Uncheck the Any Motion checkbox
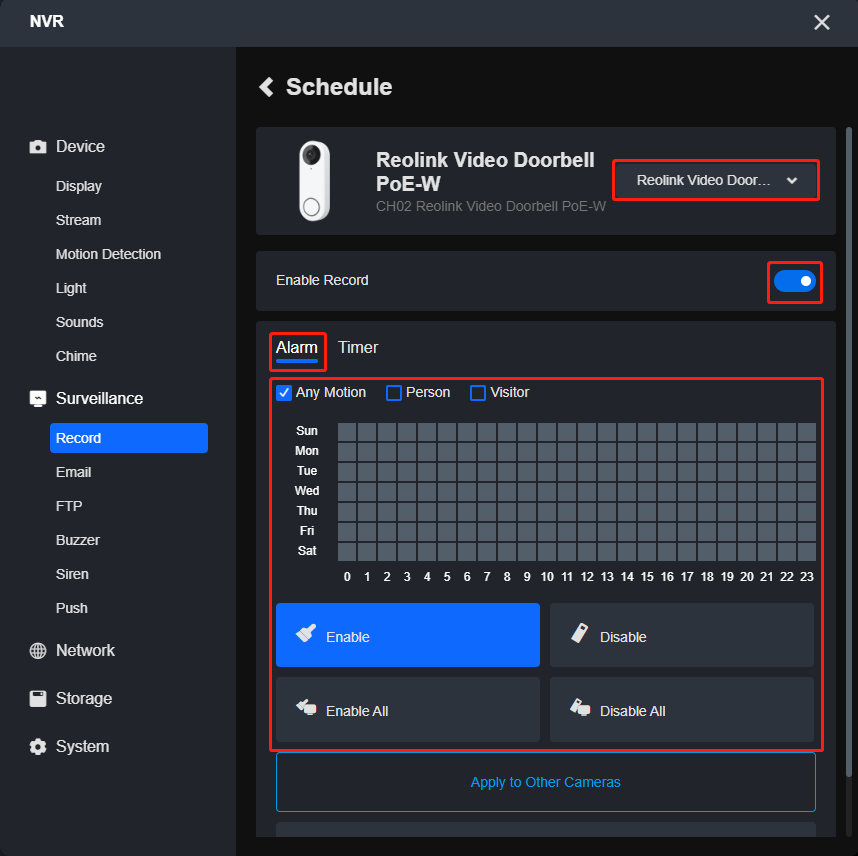 [284, 393]
